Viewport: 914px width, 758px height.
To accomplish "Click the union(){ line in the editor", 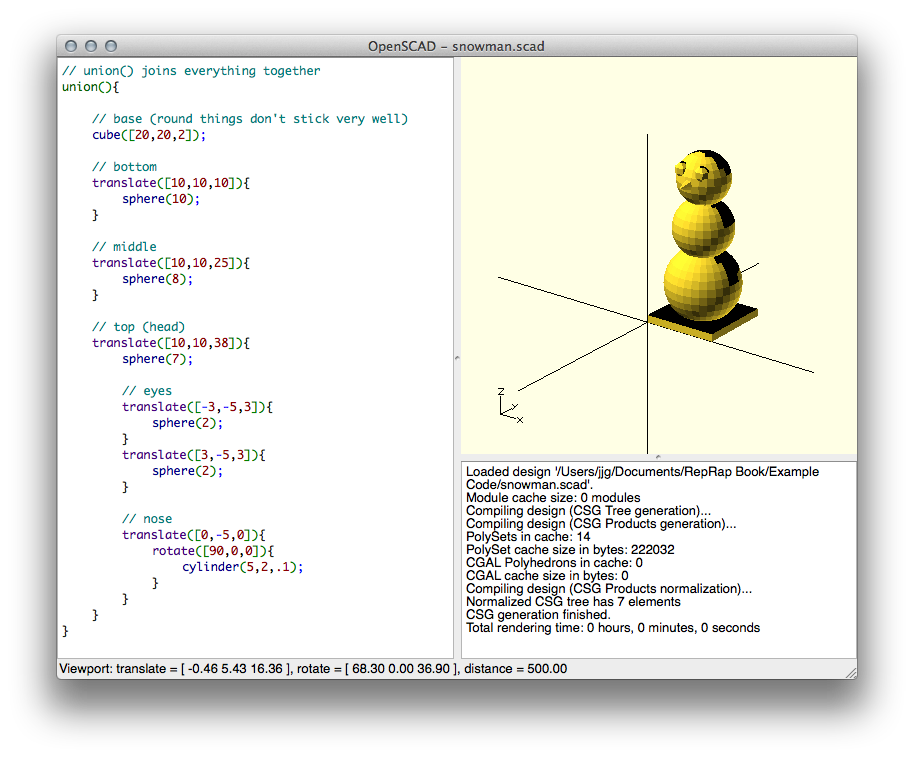I will click(90, 87).
